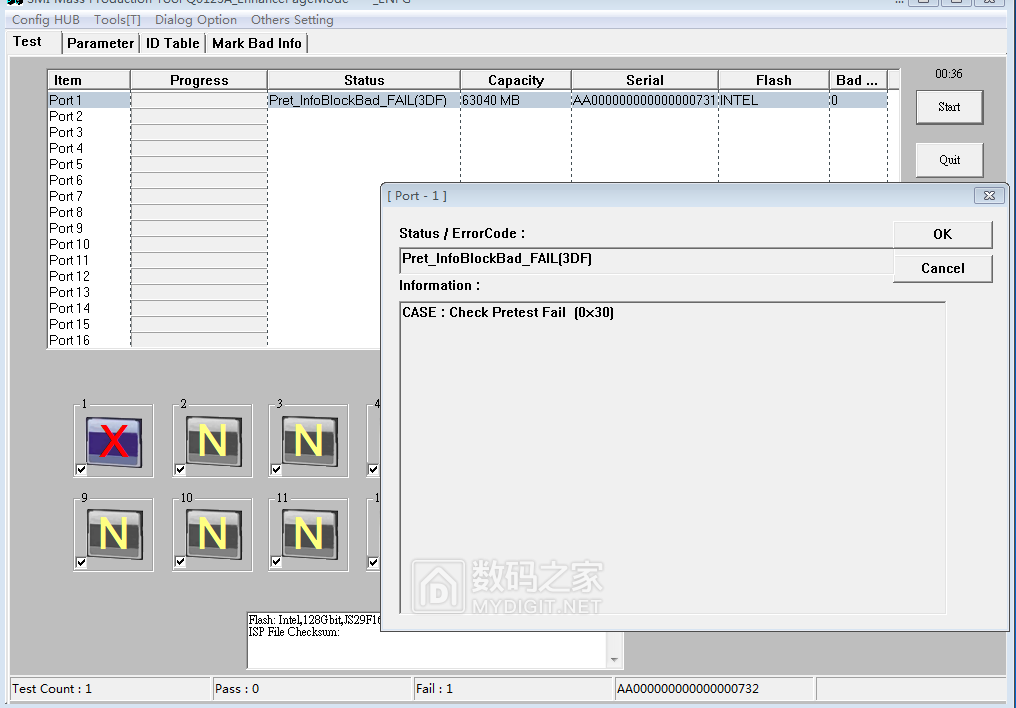Image resolution: width=1016 pixels, height=708 pixels.
Task: Open the Others Setting menu
Action: coord(292,19)
